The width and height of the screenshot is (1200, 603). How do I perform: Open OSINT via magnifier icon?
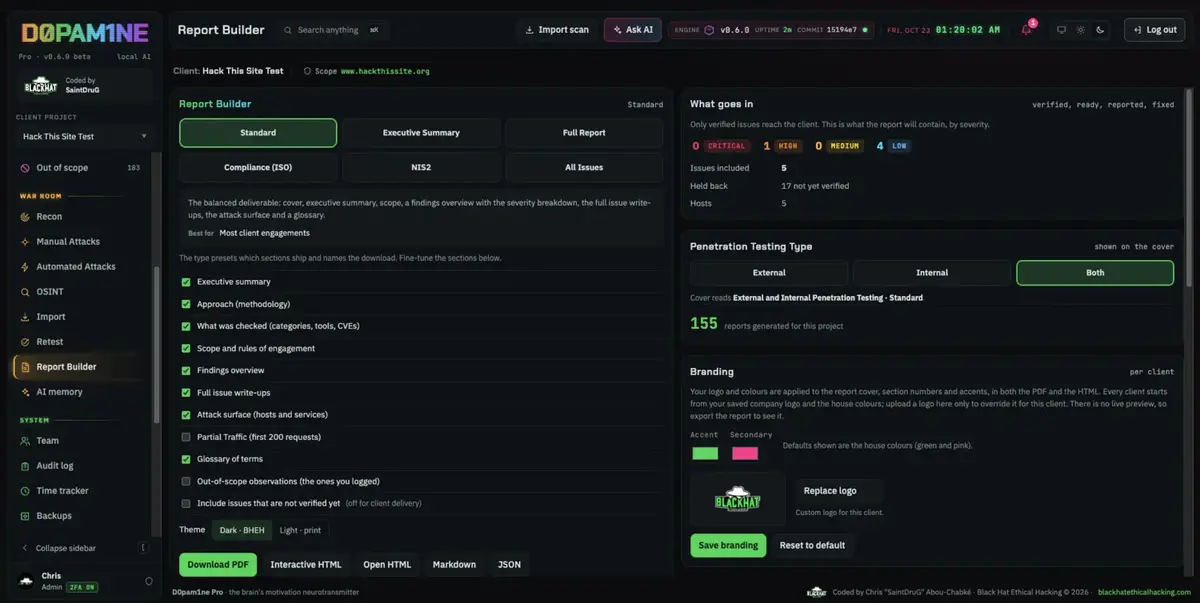[x=24, y=292]
